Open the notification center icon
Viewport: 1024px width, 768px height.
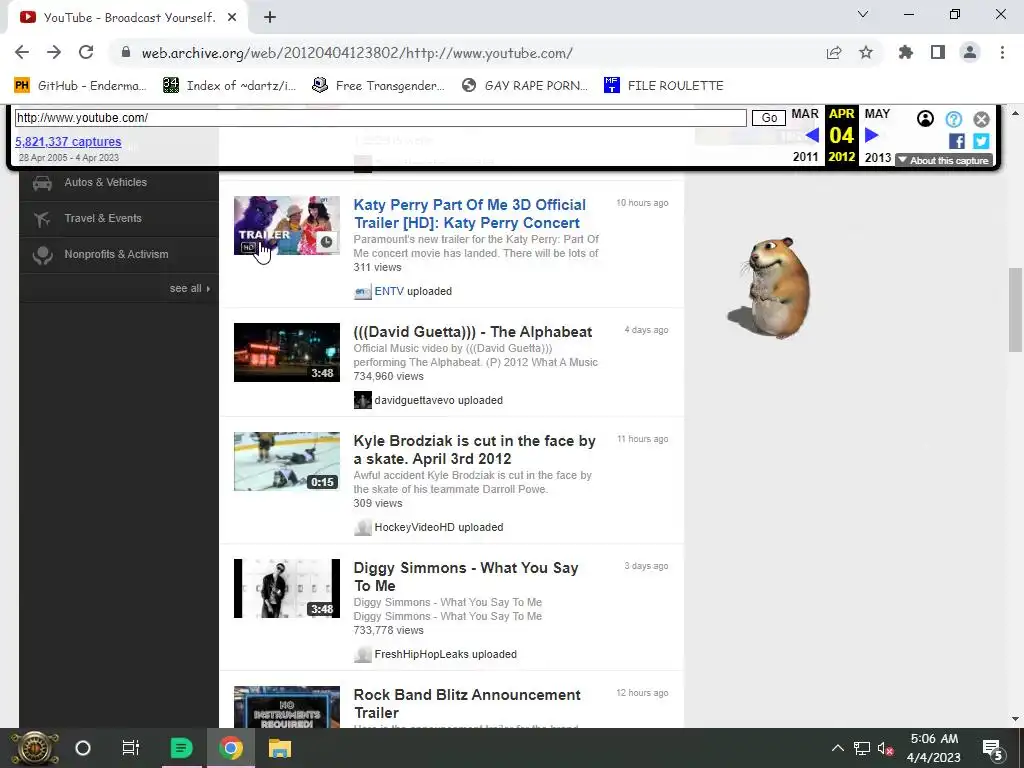click(993, 749)
